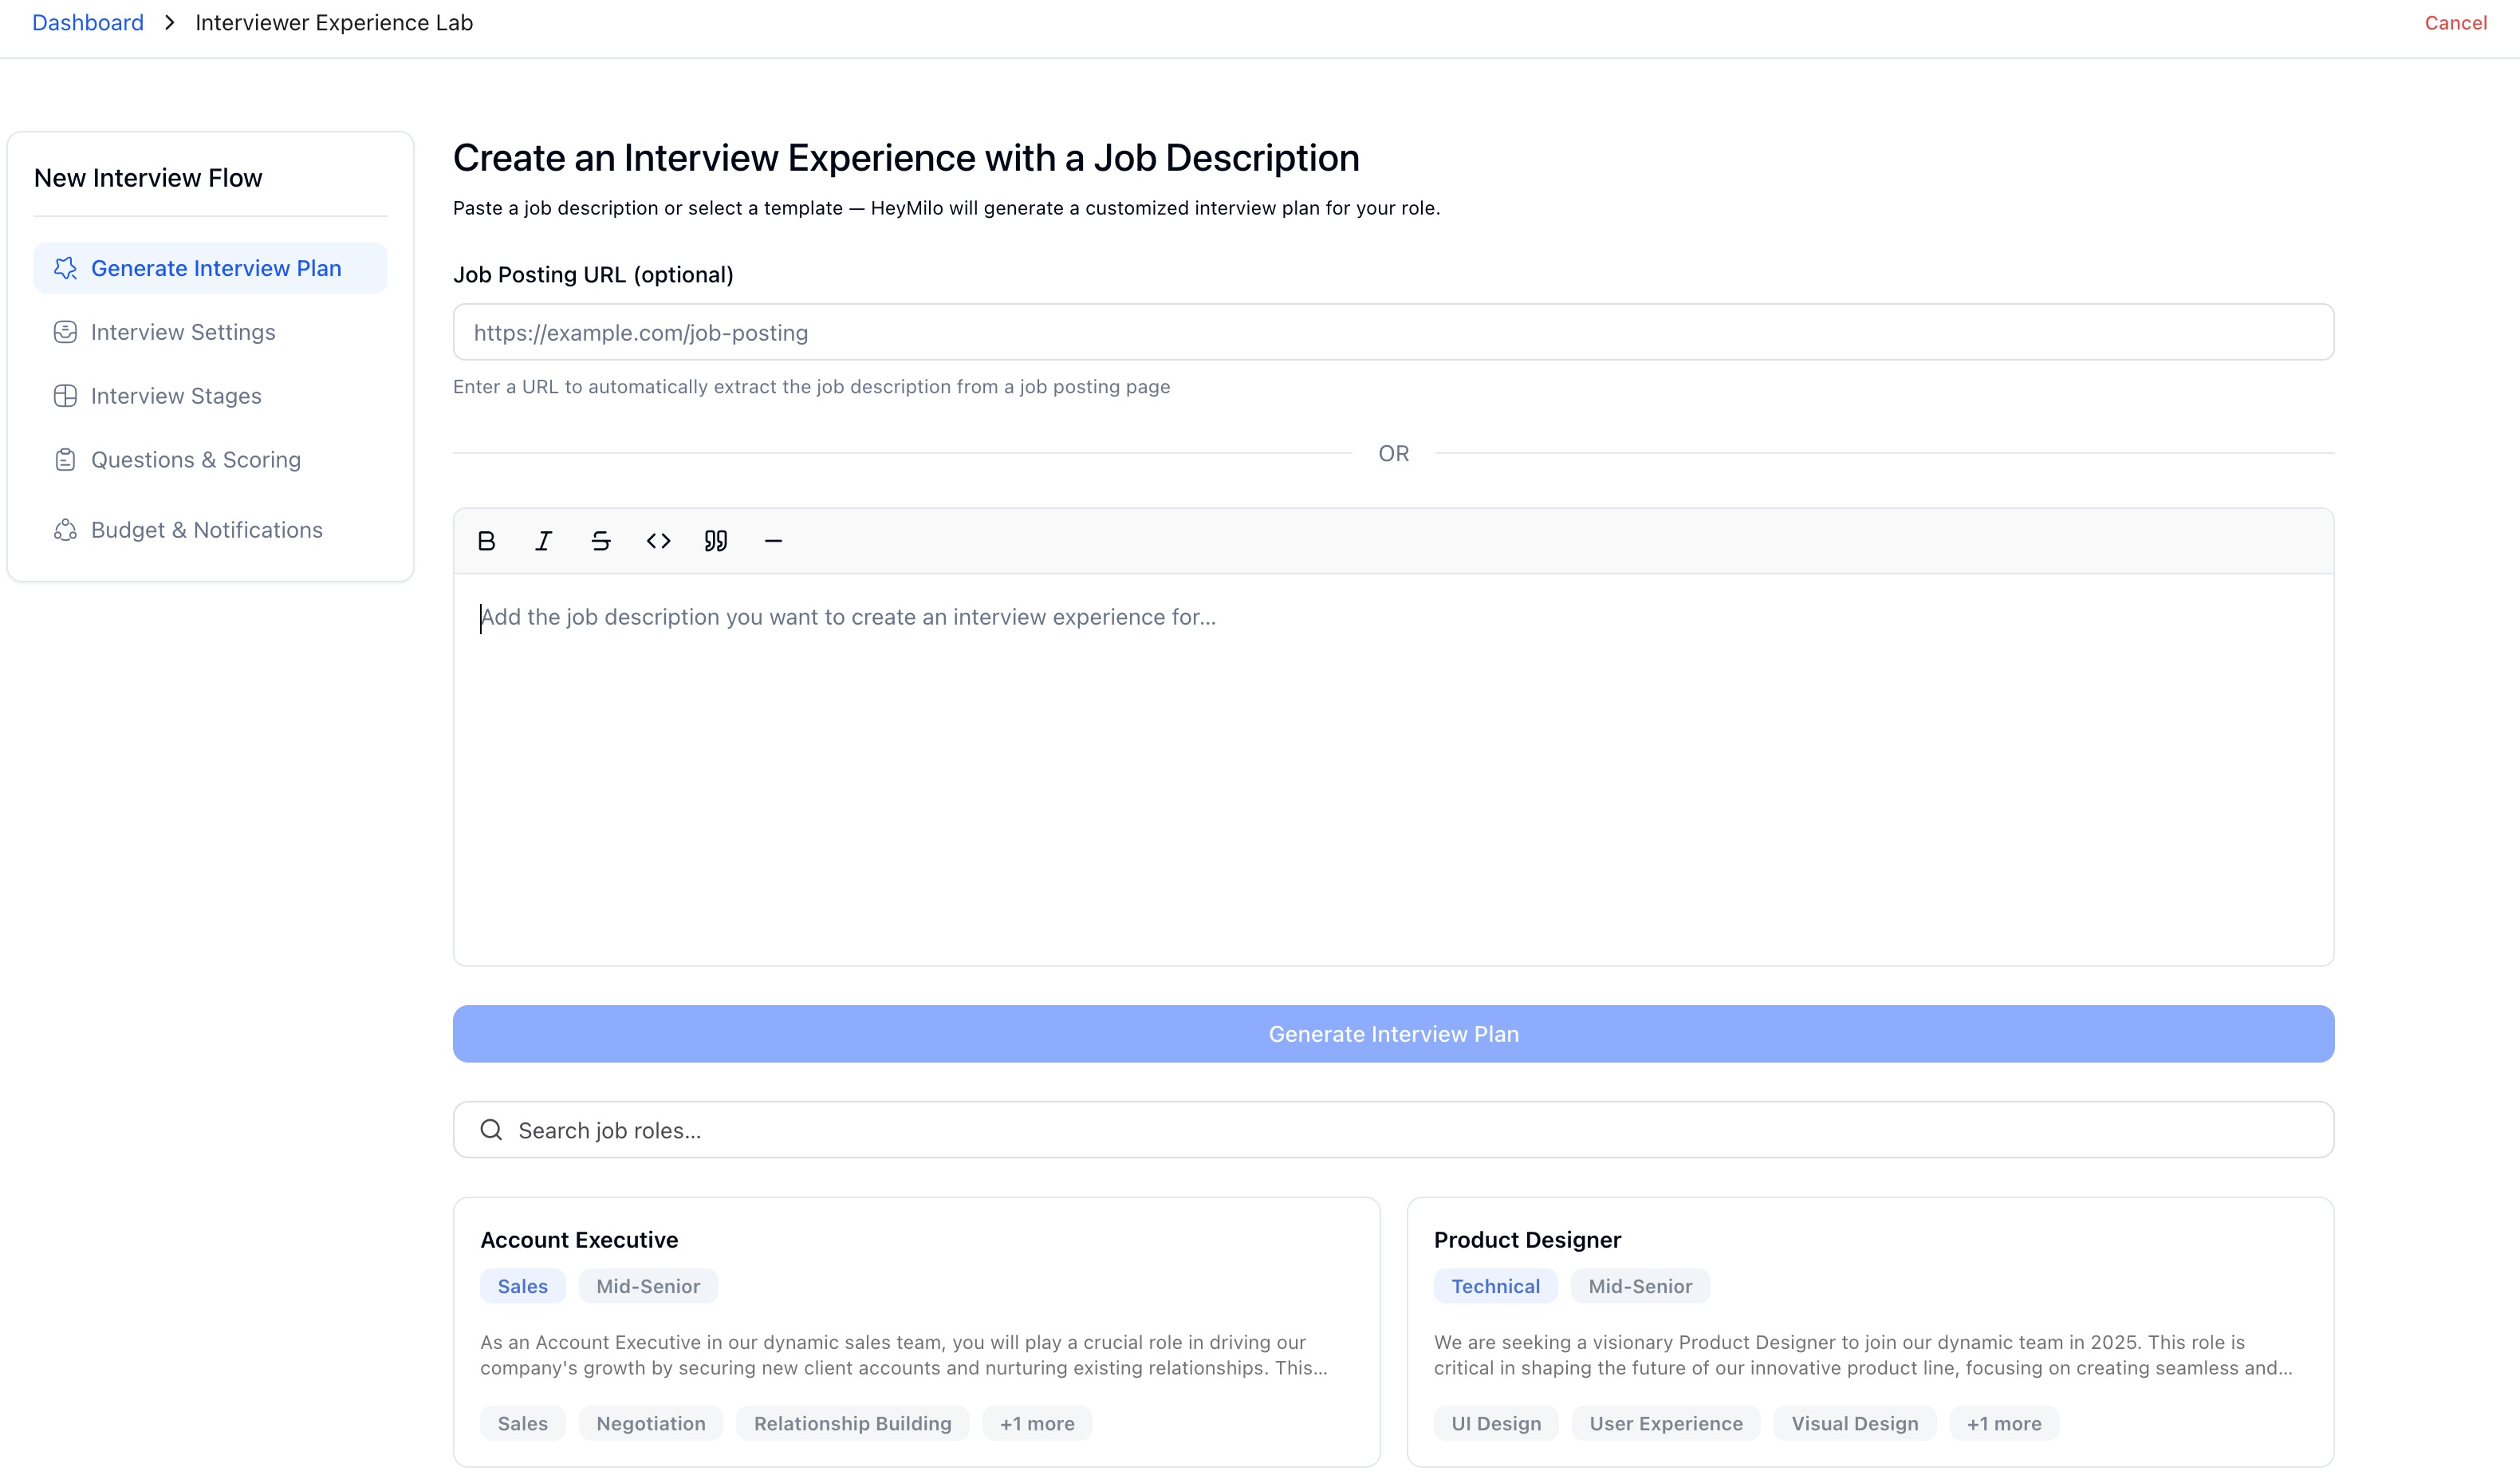Screen dimensions: 2520x1479
Task: Click the Interview Stages grid icon
Action: 65,396
